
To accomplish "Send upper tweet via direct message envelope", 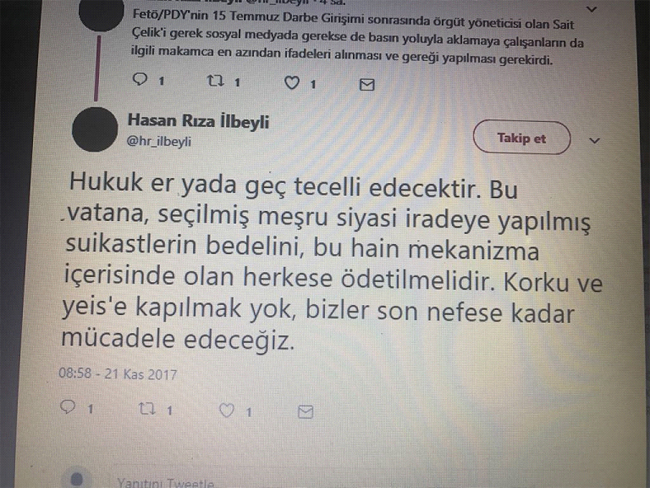I will point(366,85).
